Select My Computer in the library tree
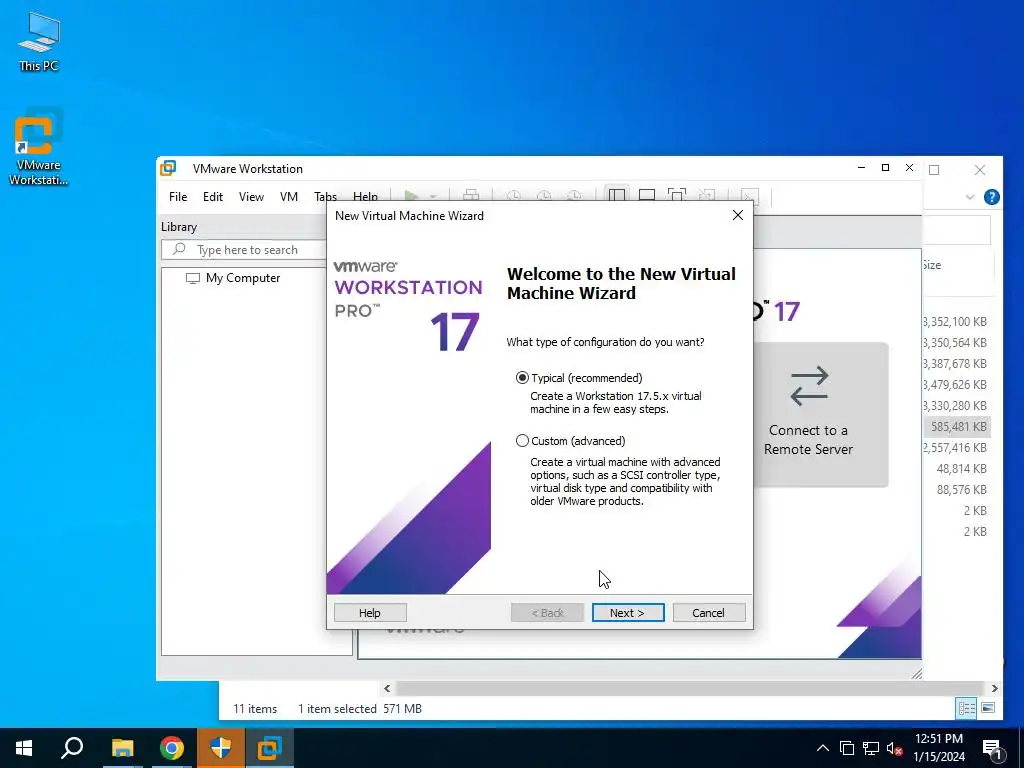This screenshot has height=768, width=1024. click(x=242, y=278)
